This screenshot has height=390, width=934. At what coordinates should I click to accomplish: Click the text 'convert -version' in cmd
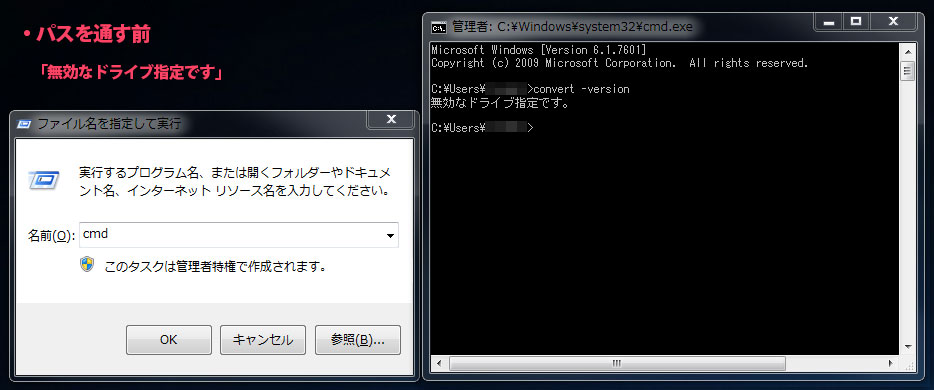coord(581,89)
